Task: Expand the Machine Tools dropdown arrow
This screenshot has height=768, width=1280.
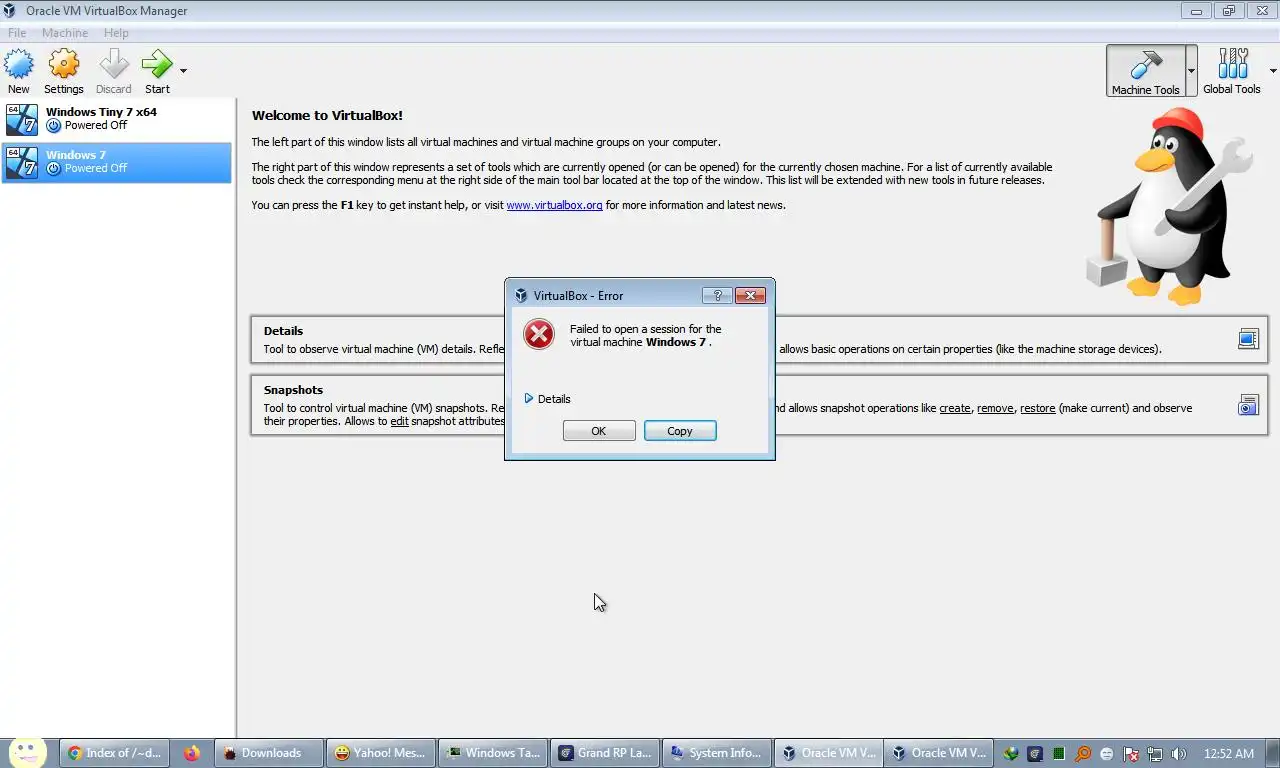Action: tap(1191, 71)
